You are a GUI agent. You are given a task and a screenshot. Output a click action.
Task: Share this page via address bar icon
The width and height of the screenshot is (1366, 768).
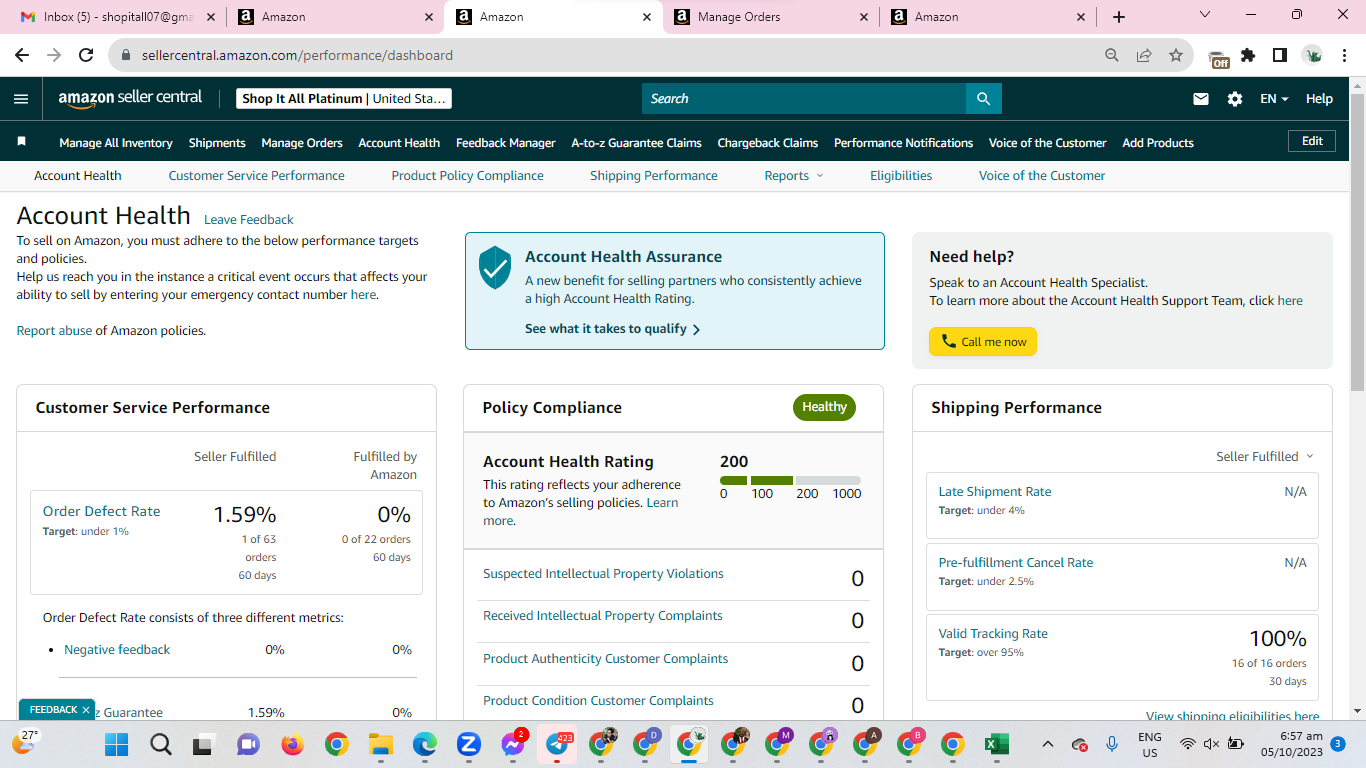click(x=1144, y=56)
